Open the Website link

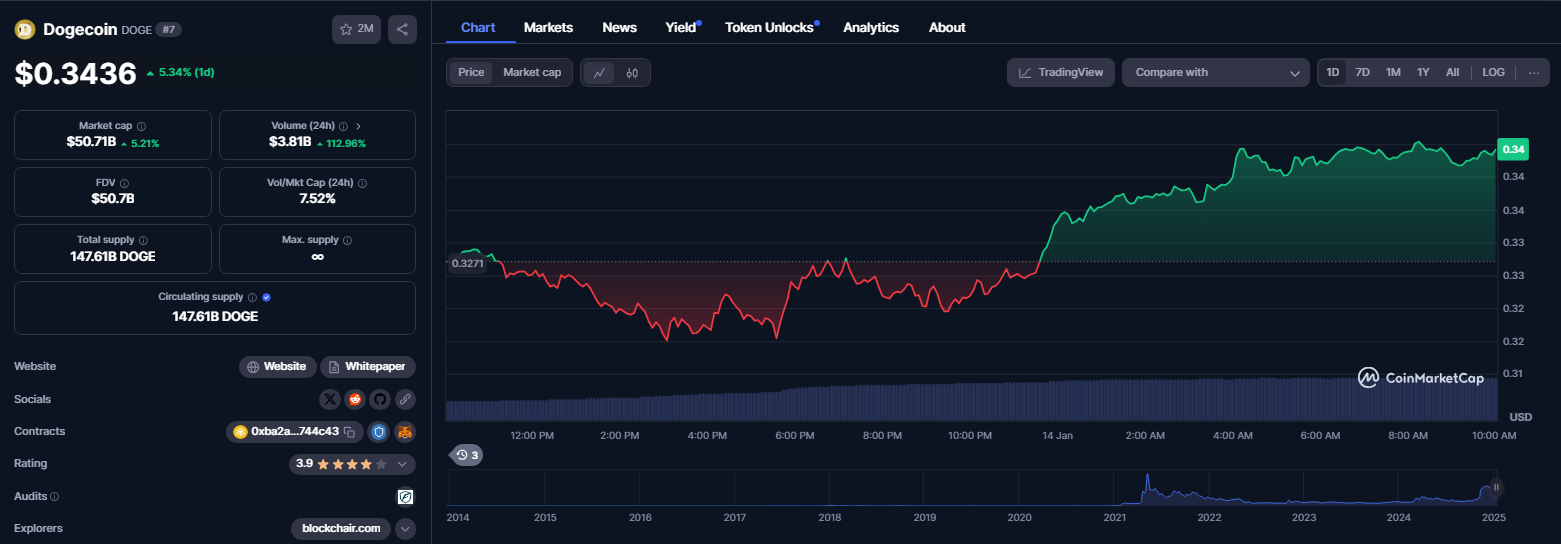click(x=278, y=367)
